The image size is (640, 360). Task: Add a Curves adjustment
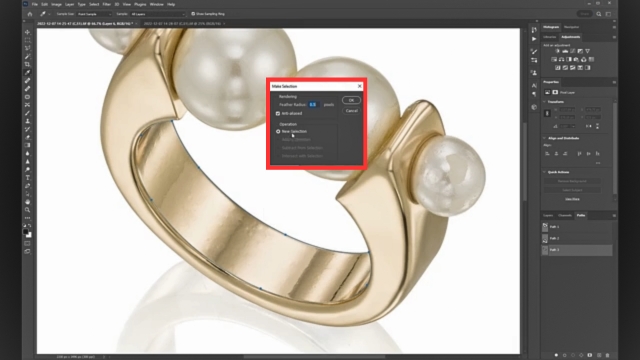[x=573, y=51]
